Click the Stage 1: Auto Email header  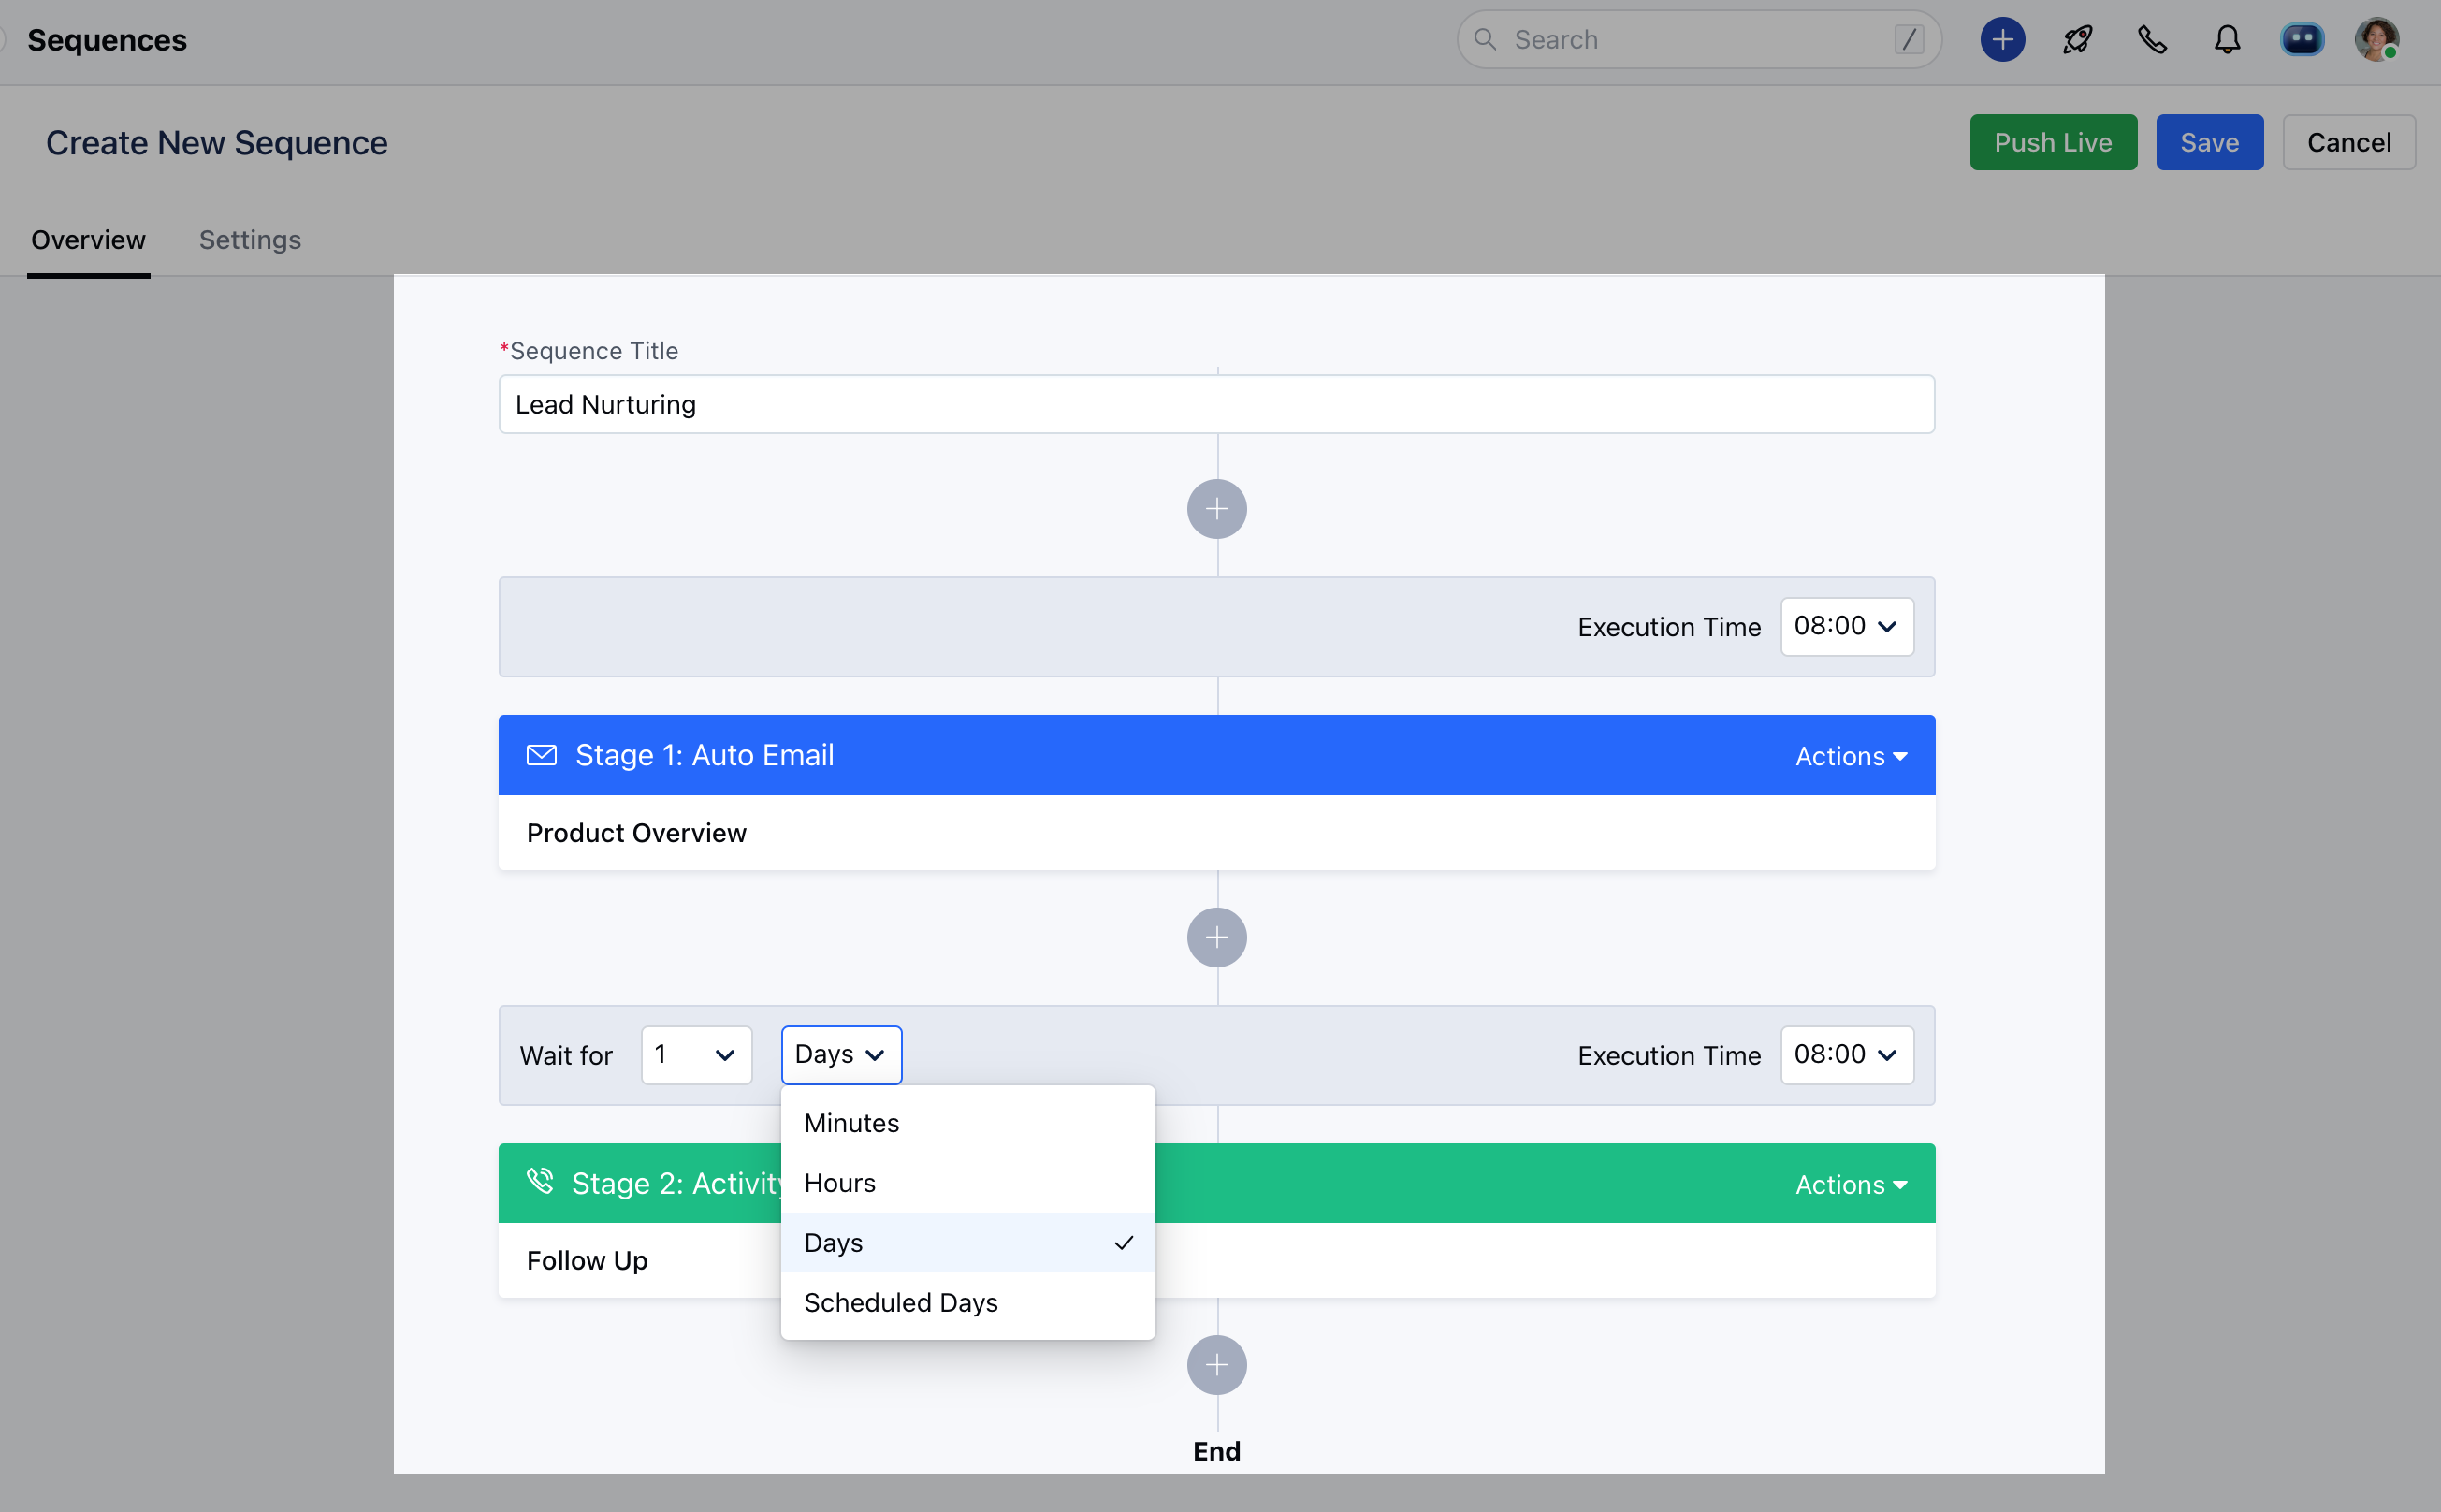click(1216, 755)
